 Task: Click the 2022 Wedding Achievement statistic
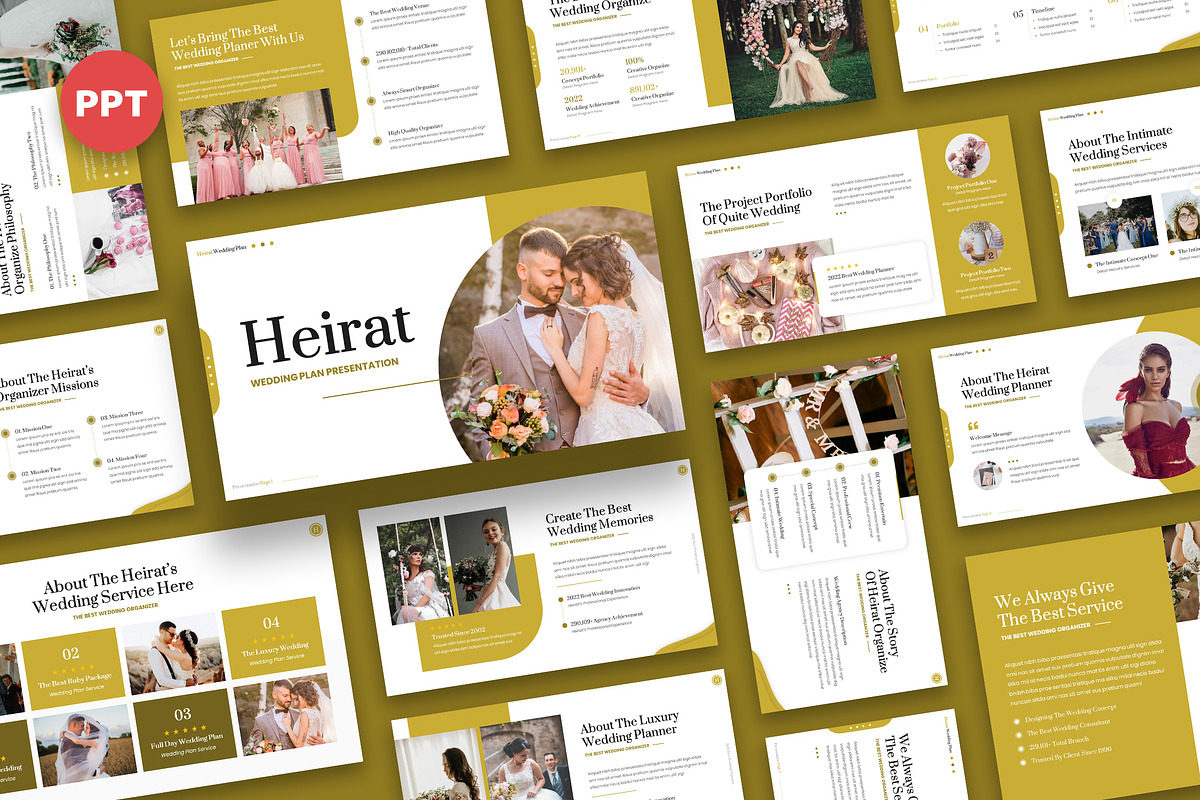(x=592, y=105)
